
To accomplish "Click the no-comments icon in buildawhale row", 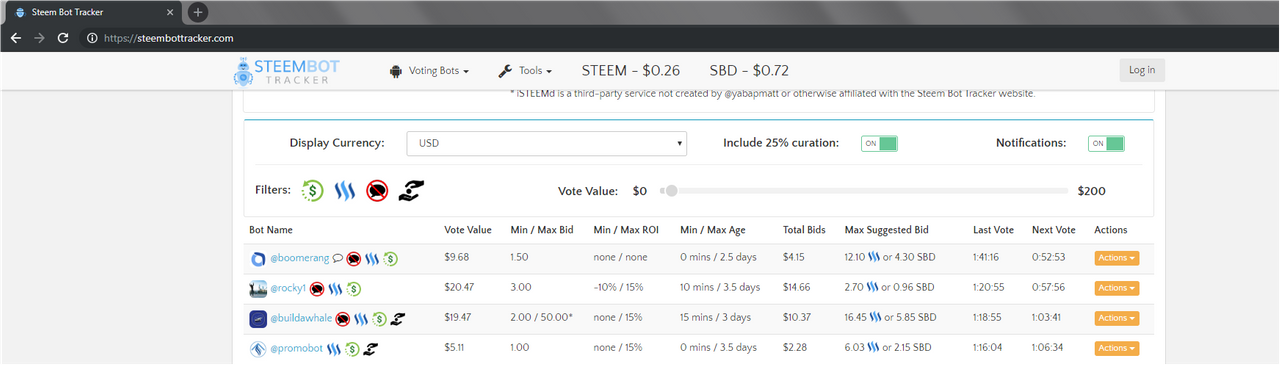I will click(343, 319).
